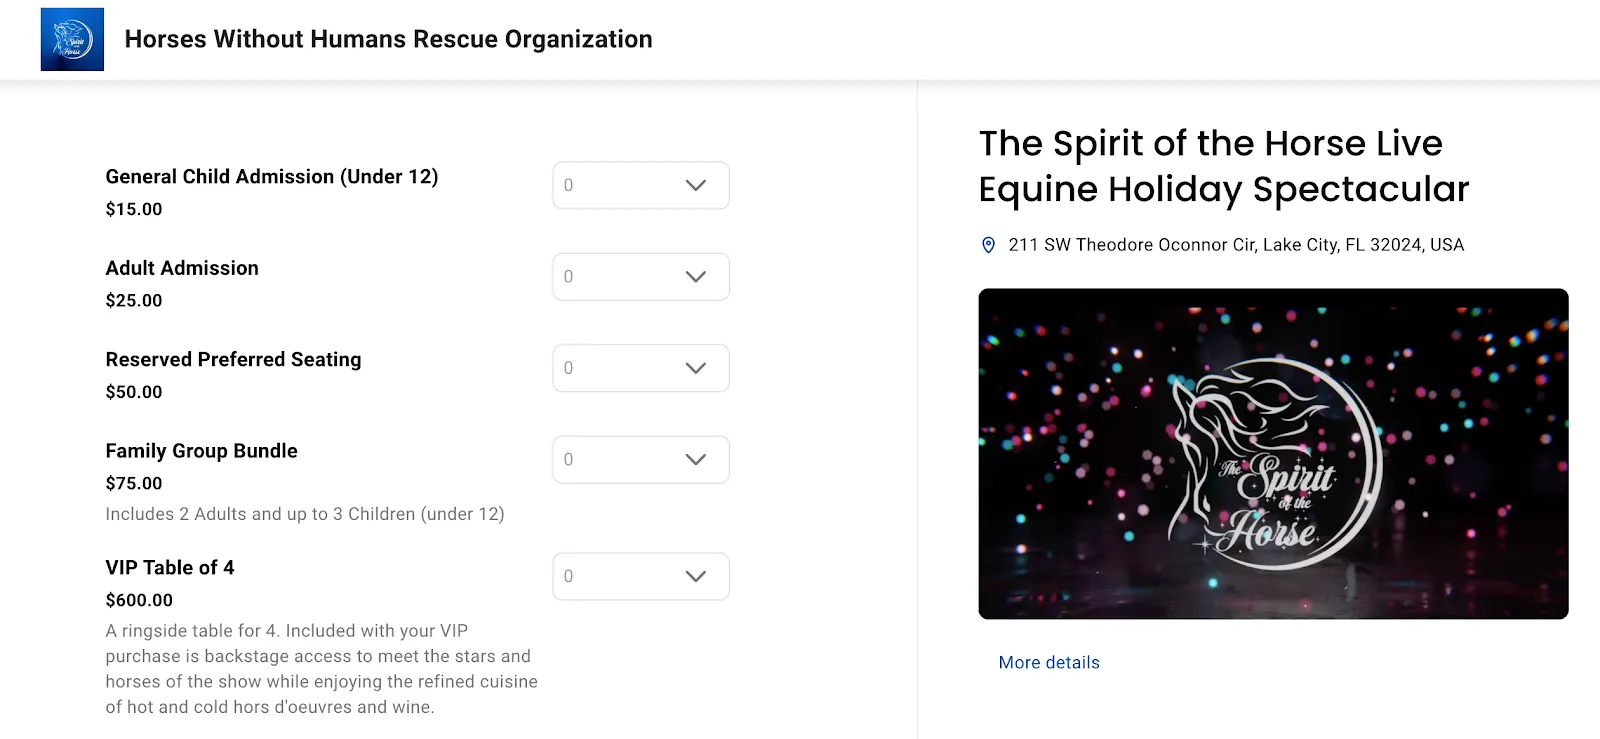Open the Adult Admission quantity dropdown
The image size is (1600, 739).
coord(641,277)
